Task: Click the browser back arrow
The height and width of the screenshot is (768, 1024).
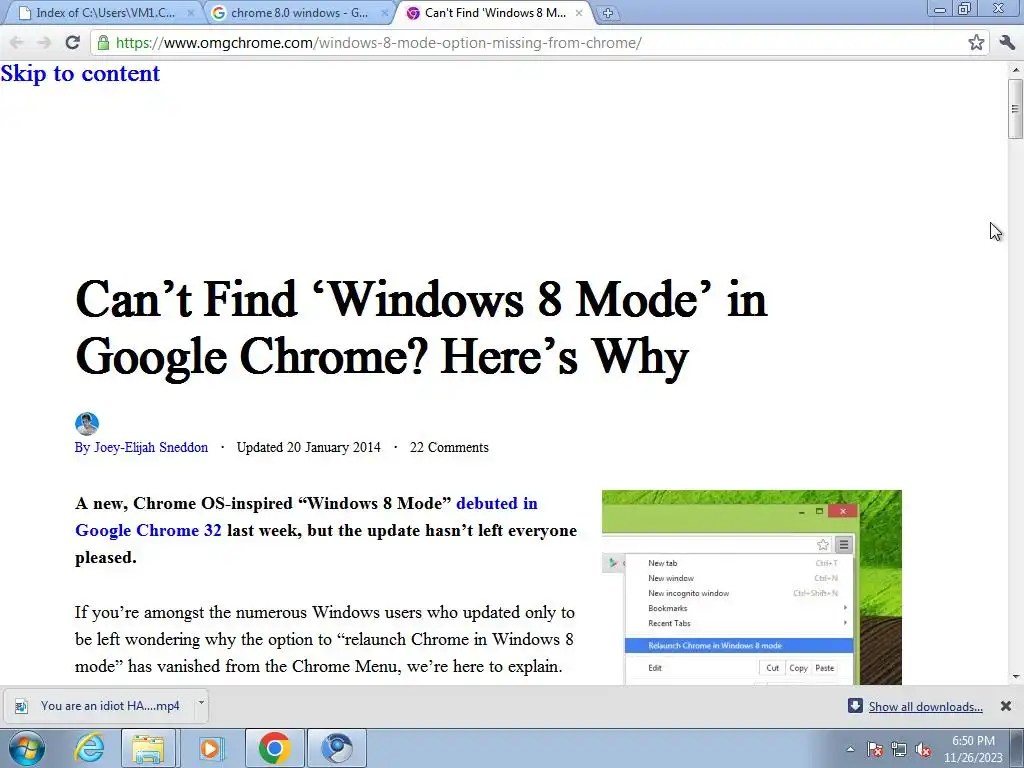Action: 16,43
